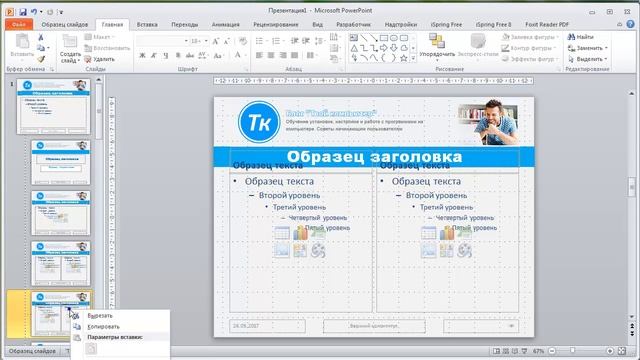The width and height of the screenshot is (640, 360).
Task: Click the Undo icon in quick access toolbar
Action: (34, 12)
